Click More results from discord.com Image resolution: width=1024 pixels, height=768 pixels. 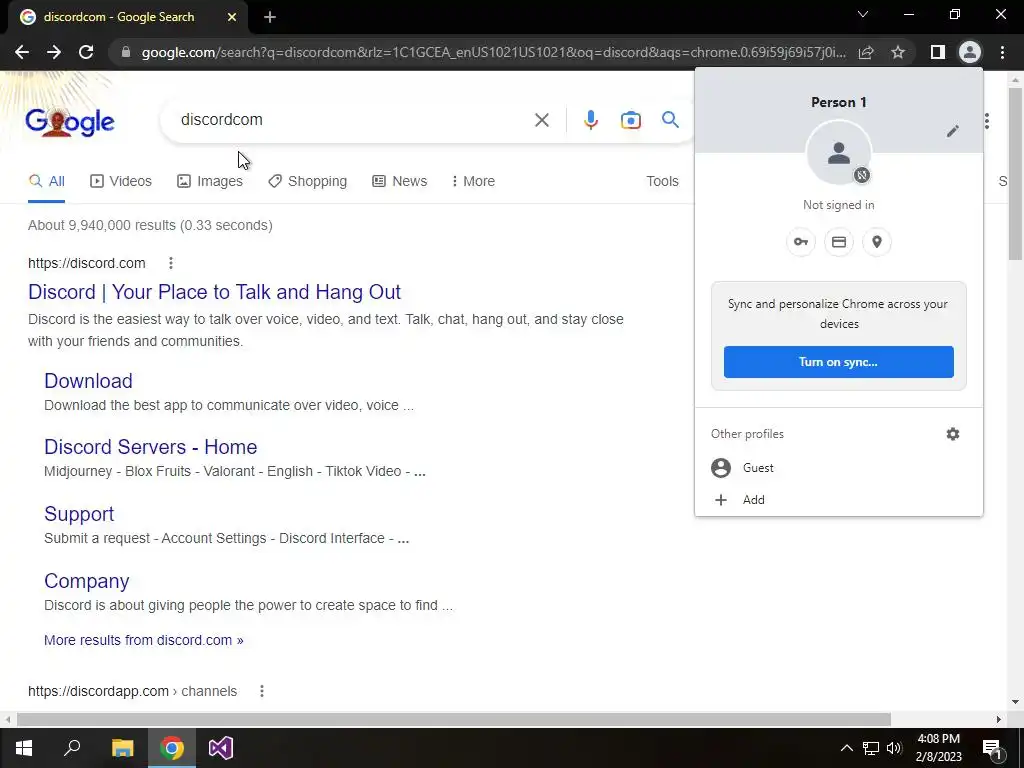pos(144,640)
